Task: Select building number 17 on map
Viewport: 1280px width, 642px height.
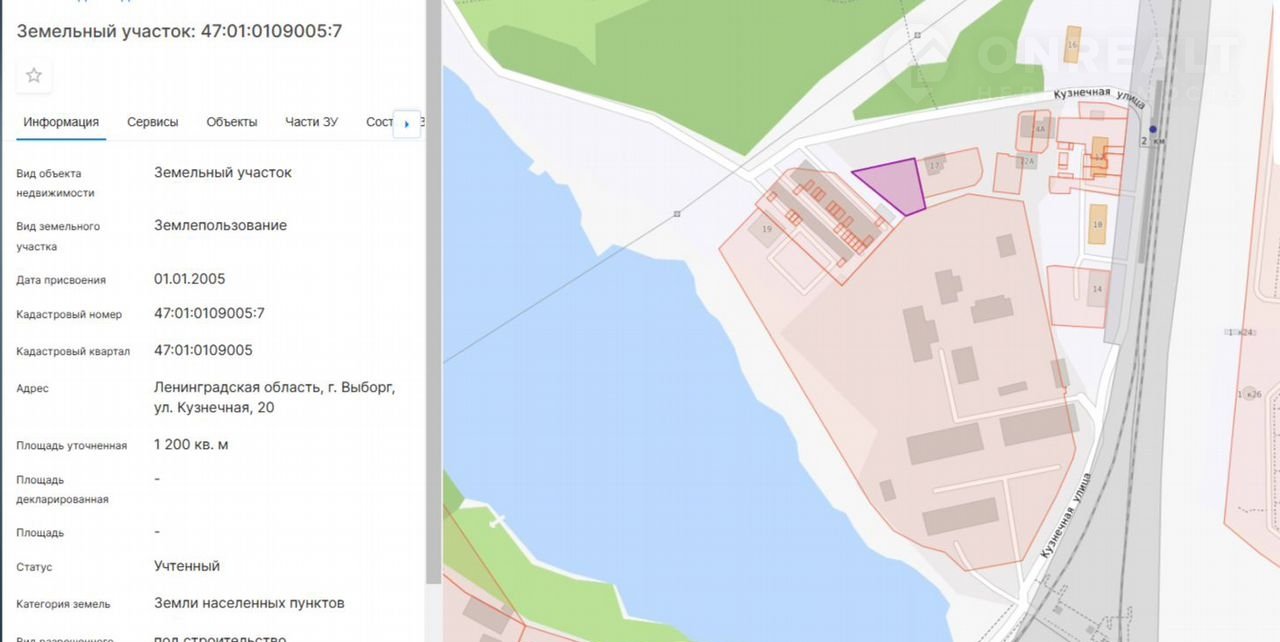Action: pos(936,165)
